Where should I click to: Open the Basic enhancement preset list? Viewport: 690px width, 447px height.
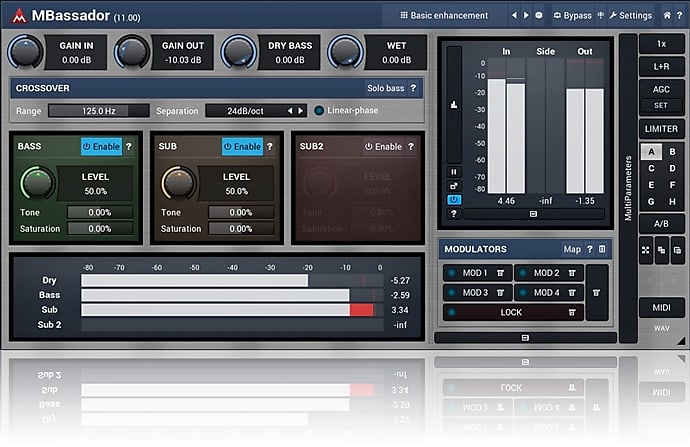pos(443,16)
